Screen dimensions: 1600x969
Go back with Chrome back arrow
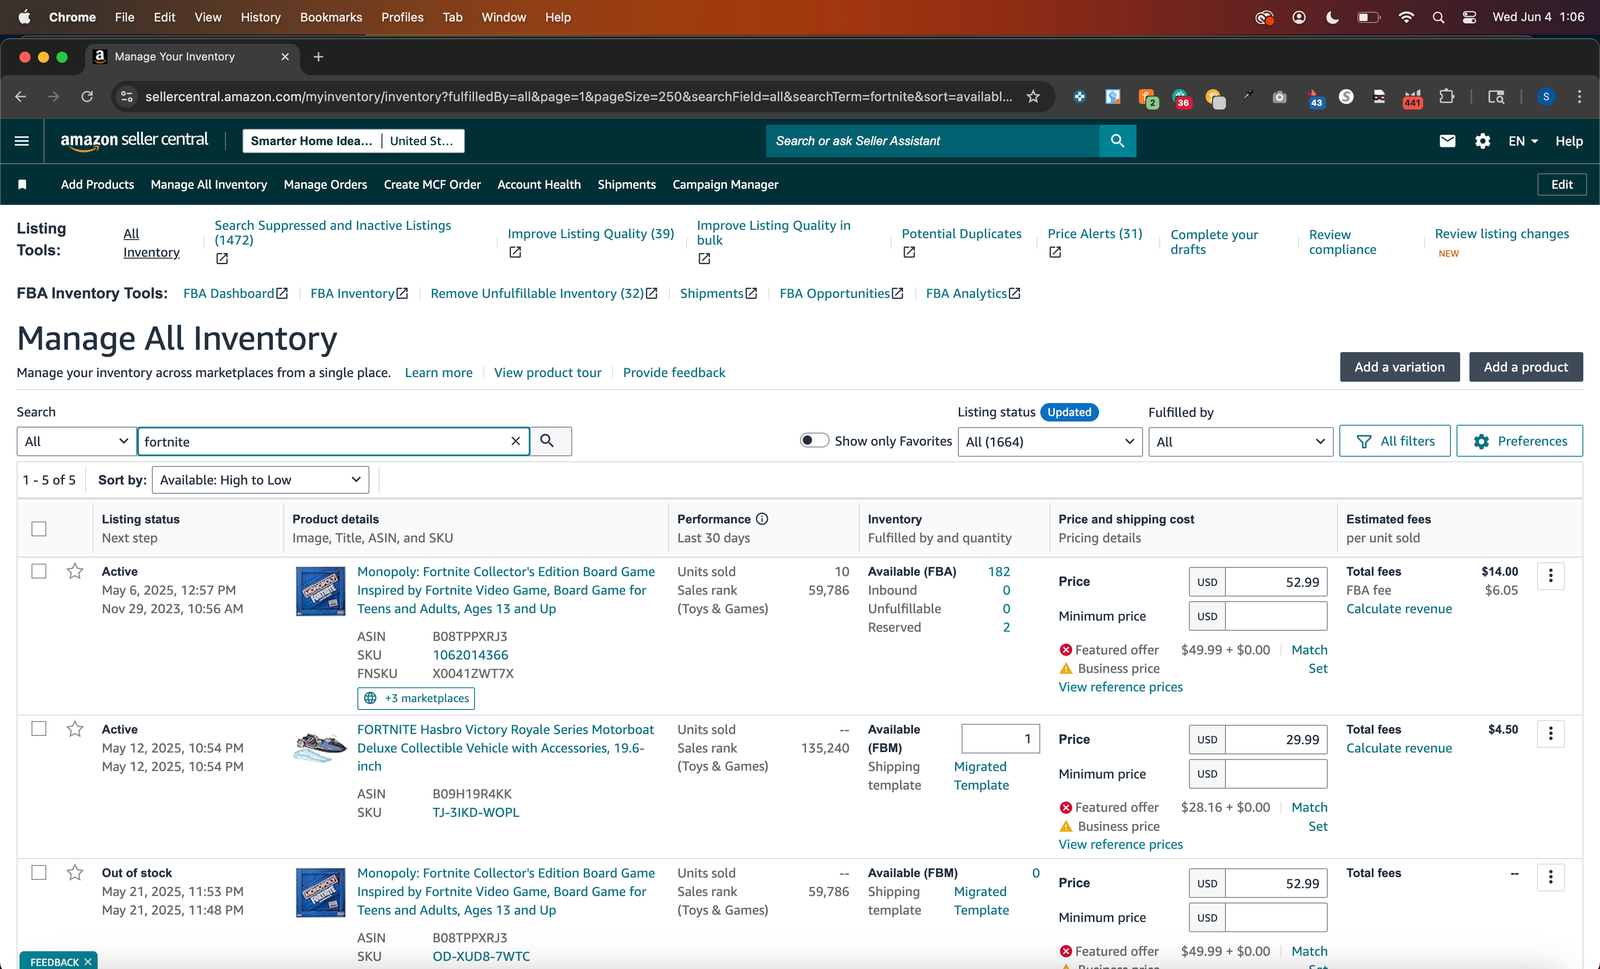coord(21,97)
